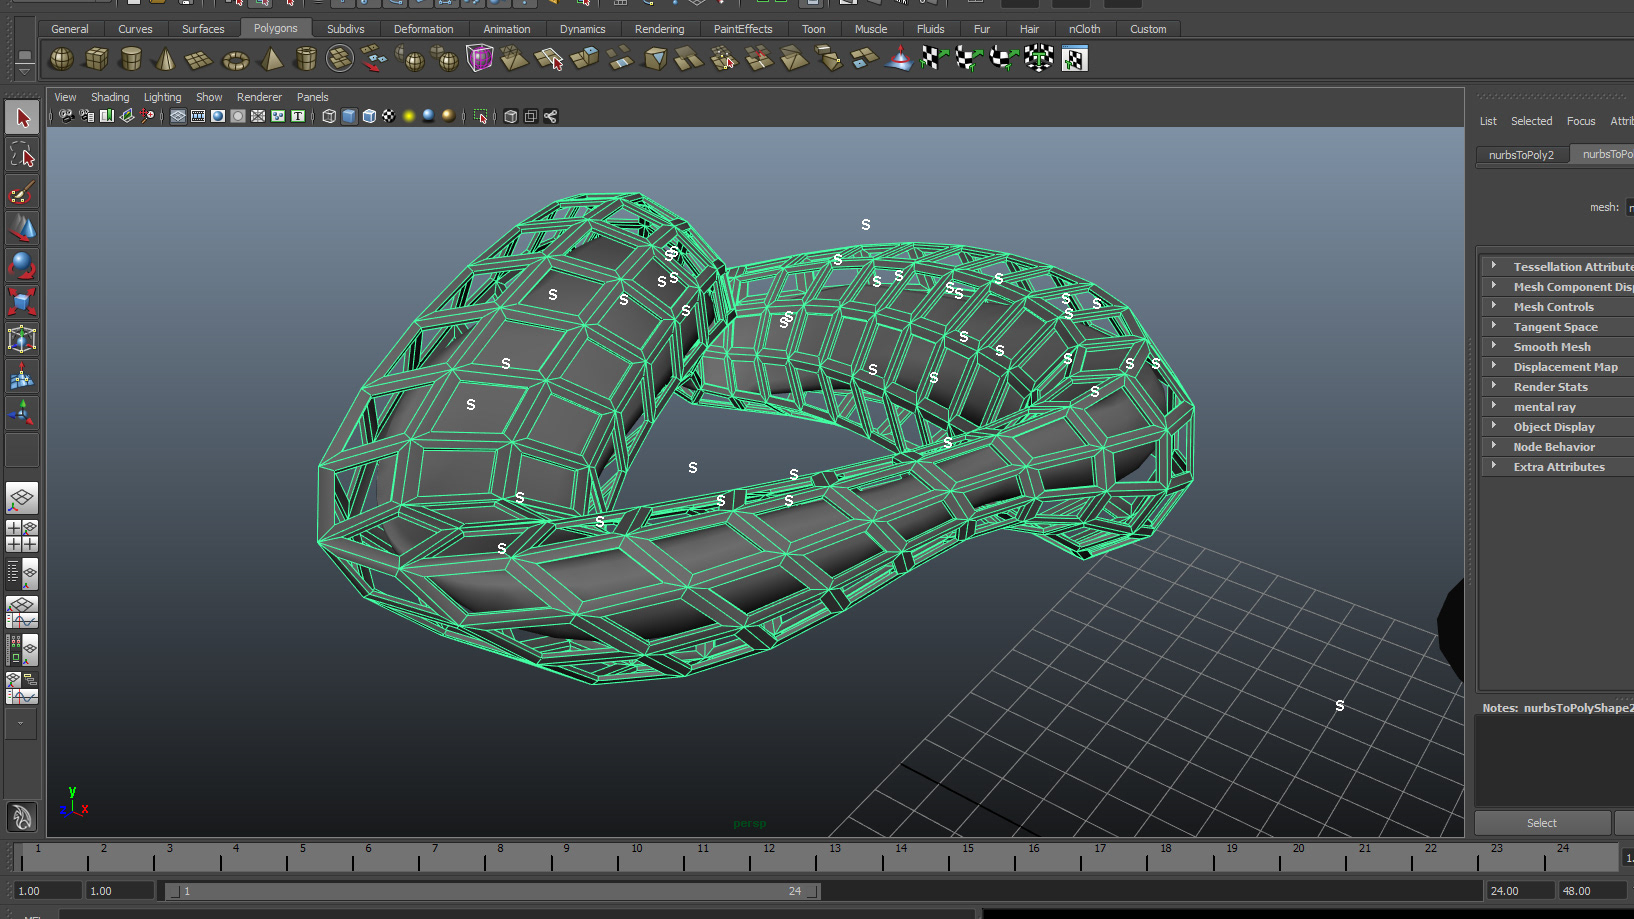Create a polygon pyramid from the shelf
The height and width of the screenshot is (919, 1634).
[270, 59]
